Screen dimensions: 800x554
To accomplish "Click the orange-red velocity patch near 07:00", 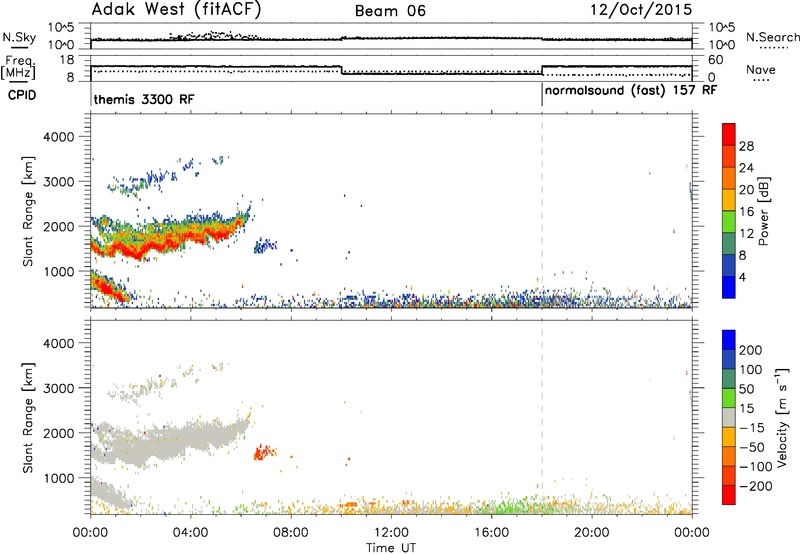I will [263, 452].
